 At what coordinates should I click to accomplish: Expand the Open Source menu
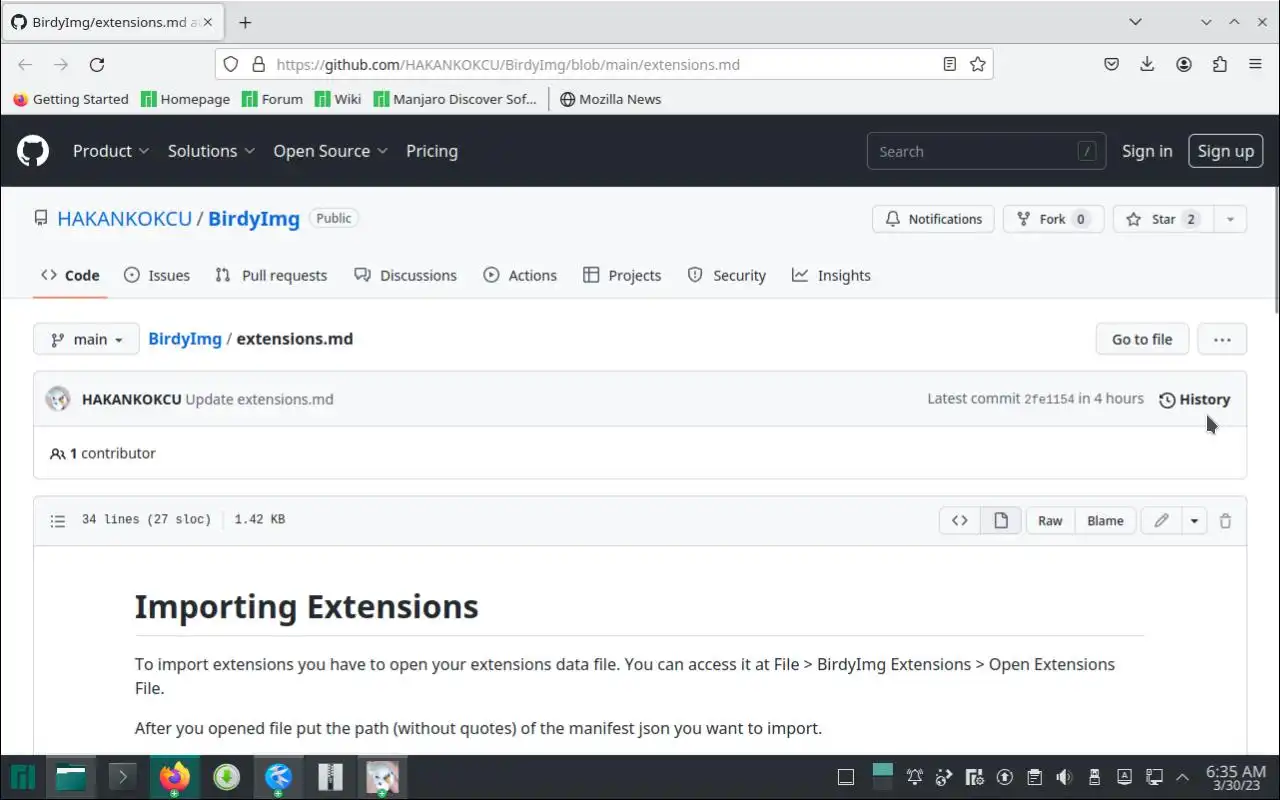330,151
